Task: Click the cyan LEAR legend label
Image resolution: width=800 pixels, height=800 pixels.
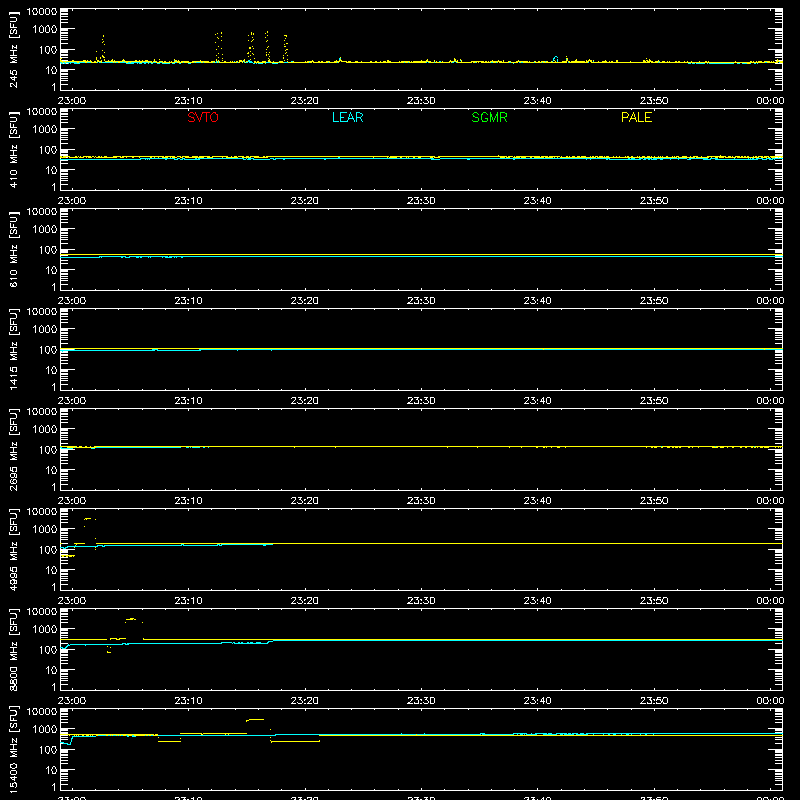Action: click(347, 117)
